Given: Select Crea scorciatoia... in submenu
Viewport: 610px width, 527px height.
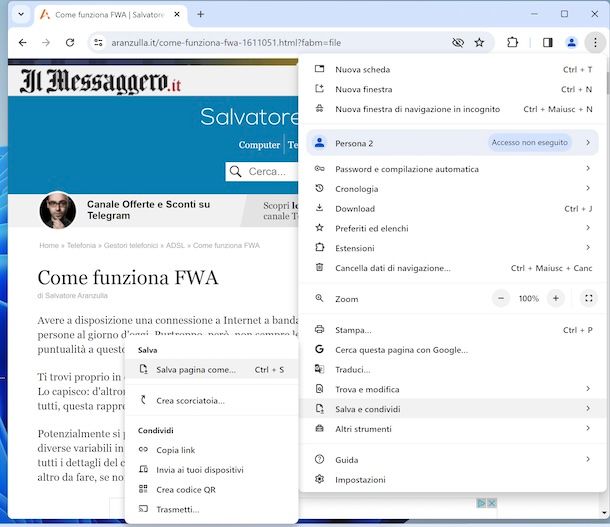Looking at the screenshot, I should pyautogui.click(x=212, y=401).
